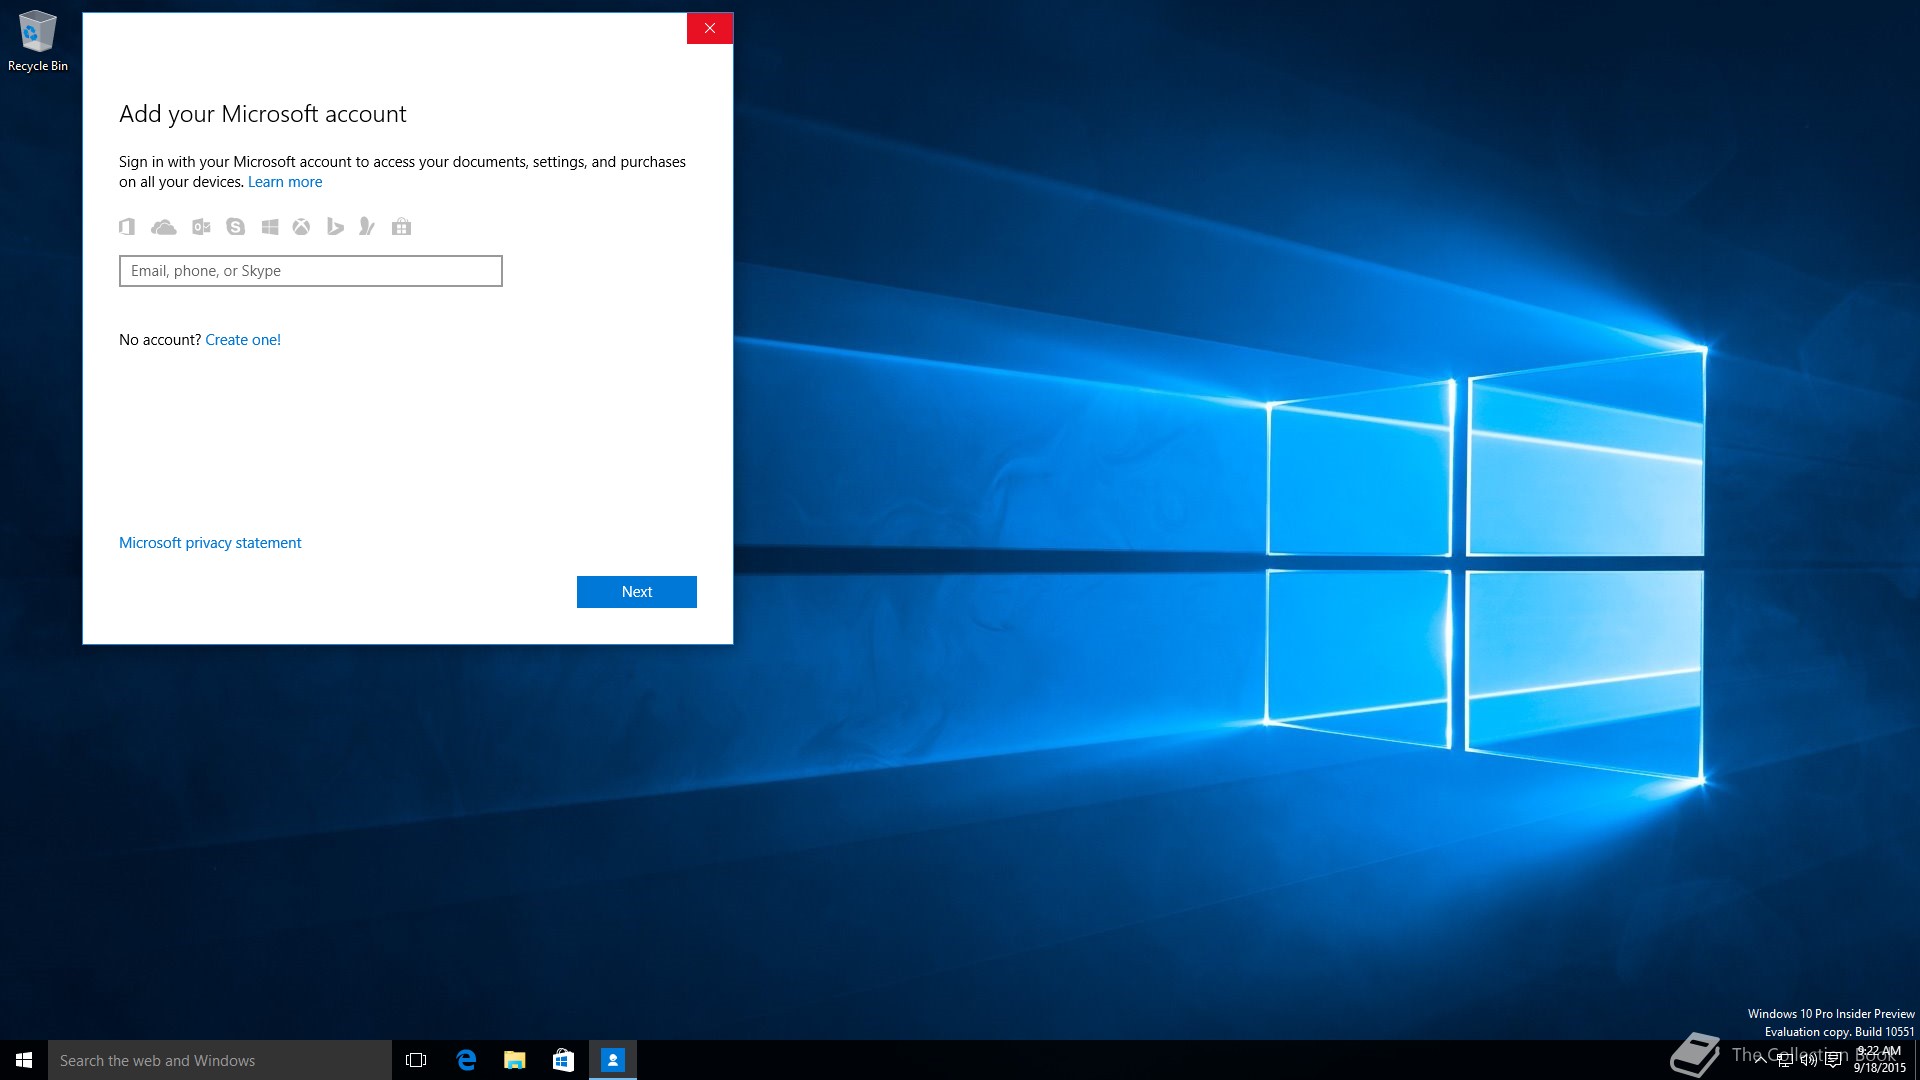Click the Windows logo service icon
Screen dimensions: 1920x1080
[270, 227]
